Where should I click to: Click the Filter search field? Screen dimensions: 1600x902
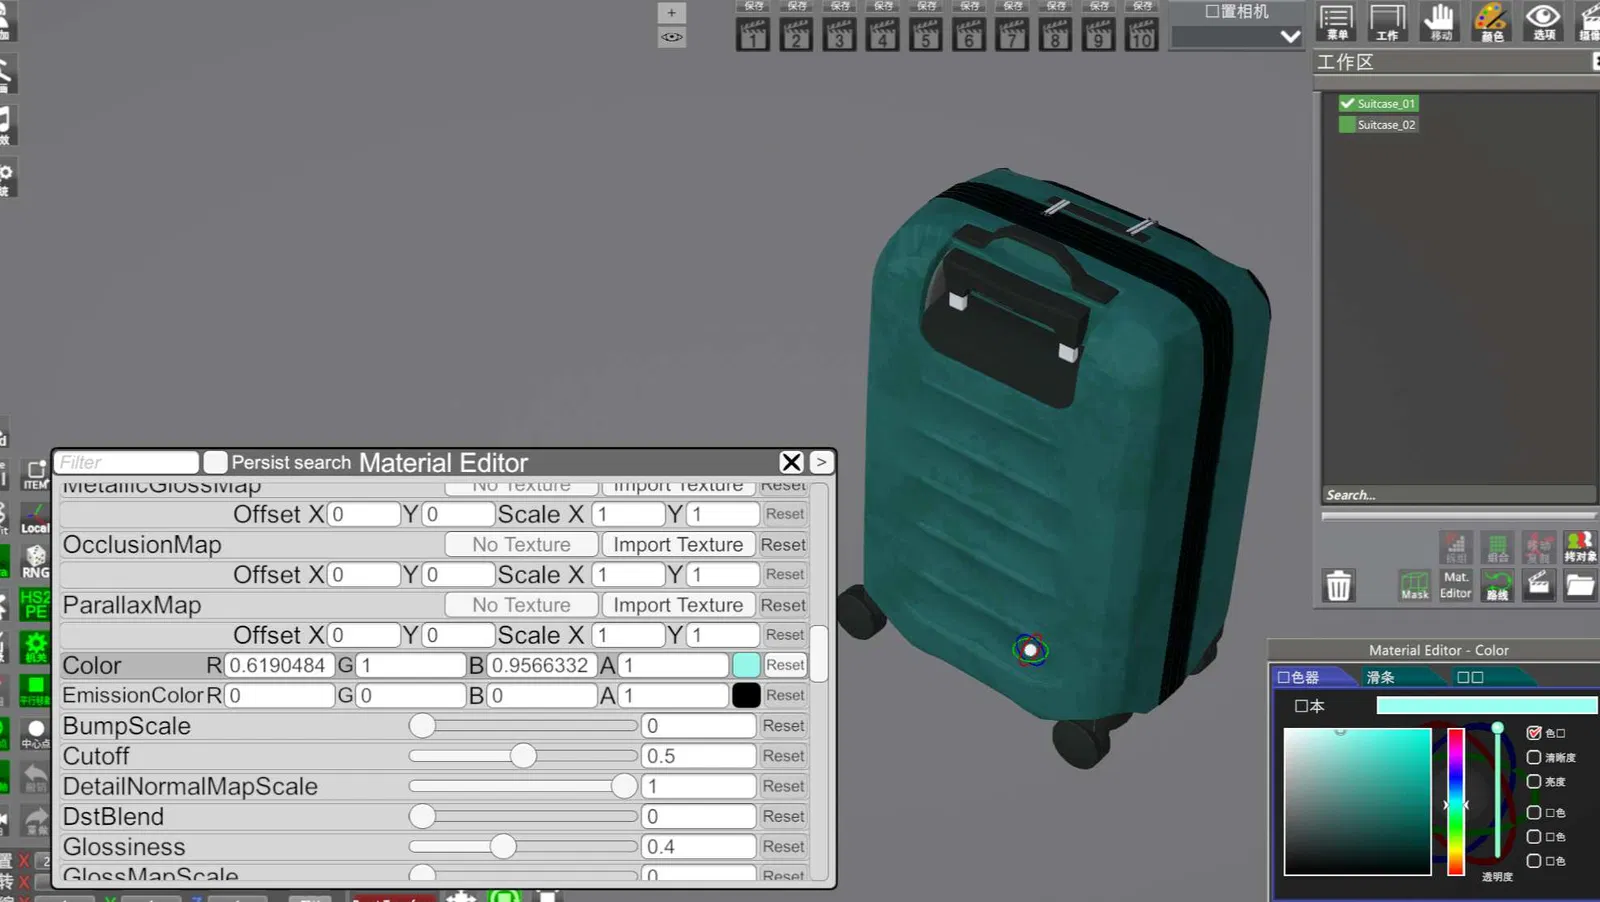click(127, 462)
